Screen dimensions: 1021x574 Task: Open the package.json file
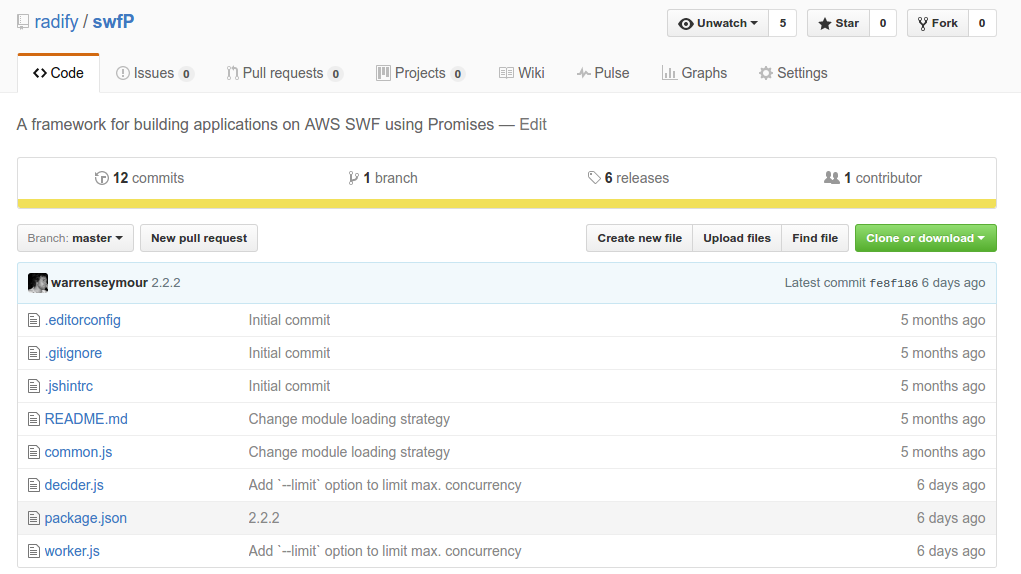pos(86,518)
